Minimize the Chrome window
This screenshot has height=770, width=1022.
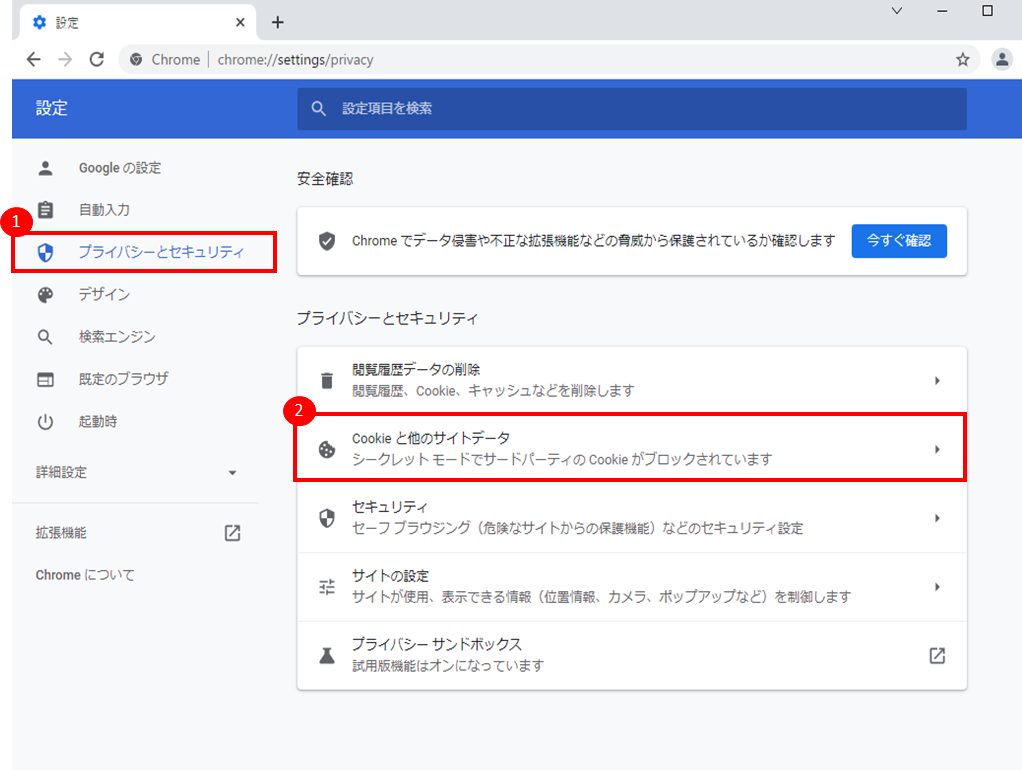pos(942,10)
